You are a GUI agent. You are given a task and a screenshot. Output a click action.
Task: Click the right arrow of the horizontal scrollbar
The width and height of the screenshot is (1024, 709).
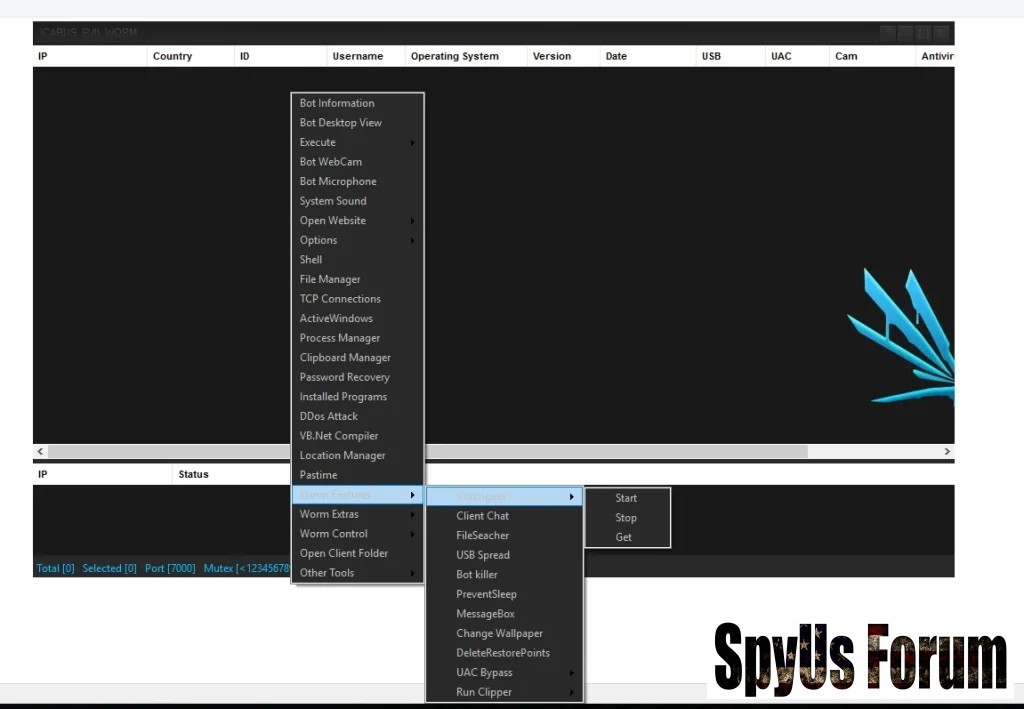(947, 452)
